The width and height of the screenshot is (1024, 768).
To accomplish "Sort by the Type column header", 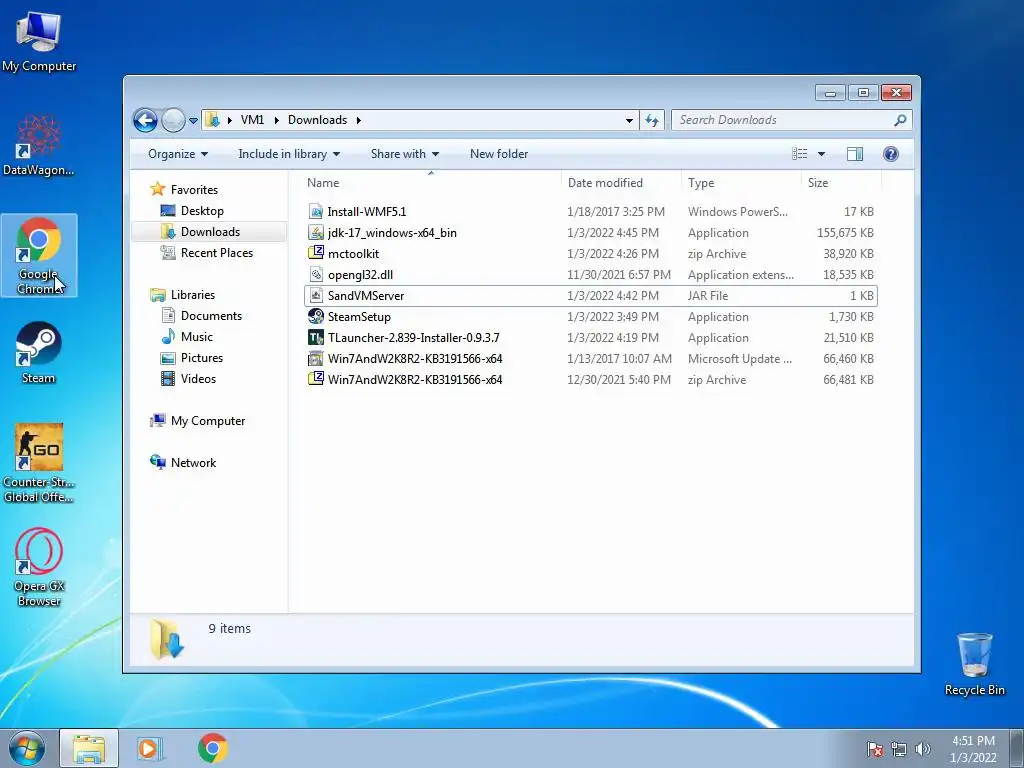I will 741,183.
